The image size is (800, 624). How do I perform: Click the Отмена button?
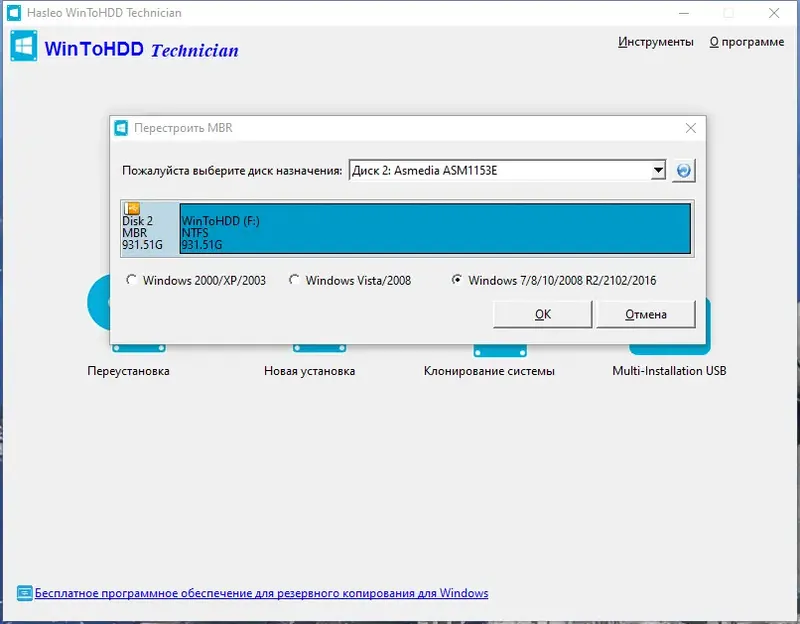pyautogui.click(x=645, y=314)
